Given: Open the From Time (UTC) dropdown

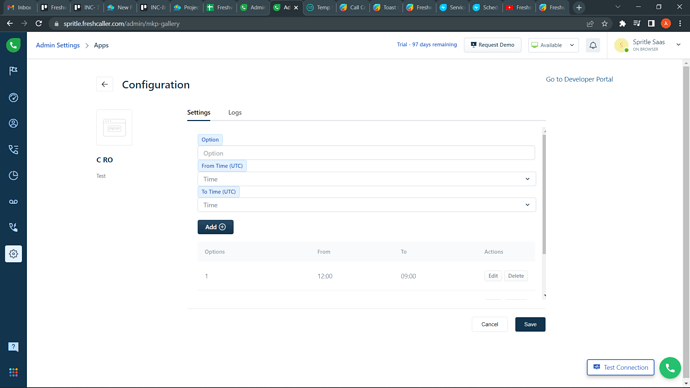Looking at the screenshot, I should click(x=367, y=179).
